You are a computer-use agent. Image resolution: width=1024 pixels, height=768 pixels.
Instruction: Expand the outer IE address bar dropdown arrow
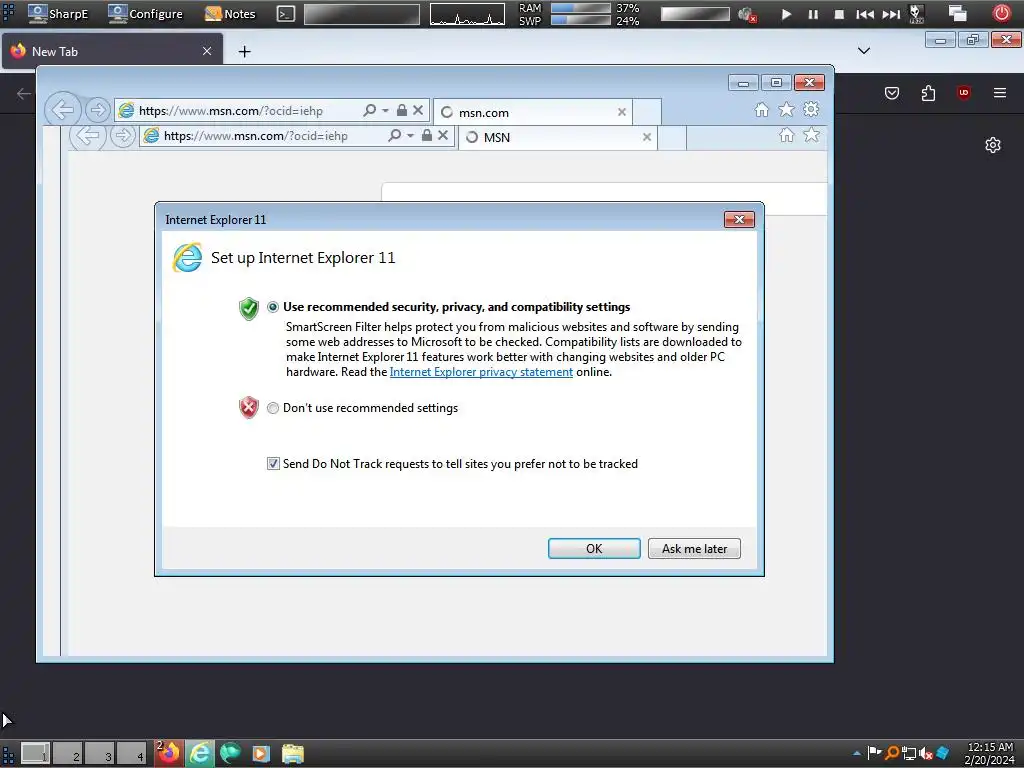pyautogui.click(x=385, y=110)
